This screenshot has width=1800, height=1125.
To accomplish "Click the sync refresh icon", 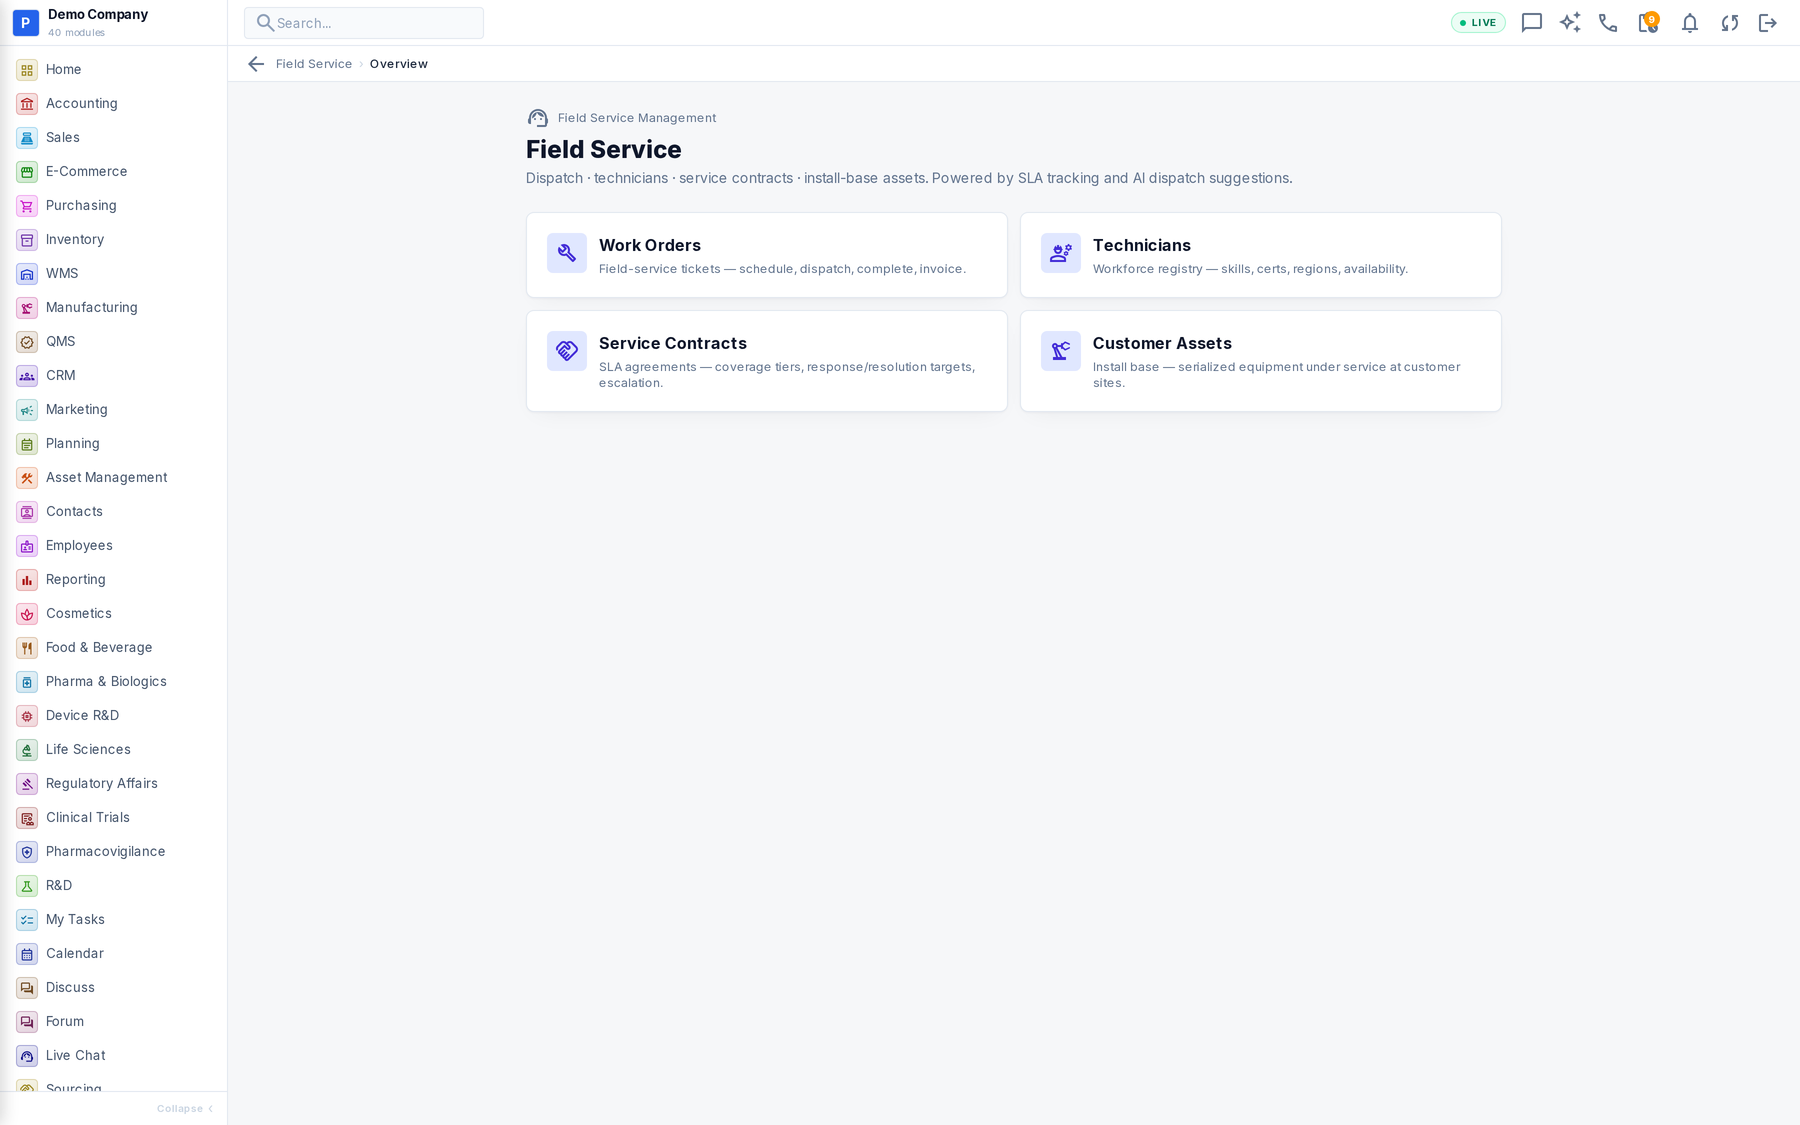I will click(1729, 23).
